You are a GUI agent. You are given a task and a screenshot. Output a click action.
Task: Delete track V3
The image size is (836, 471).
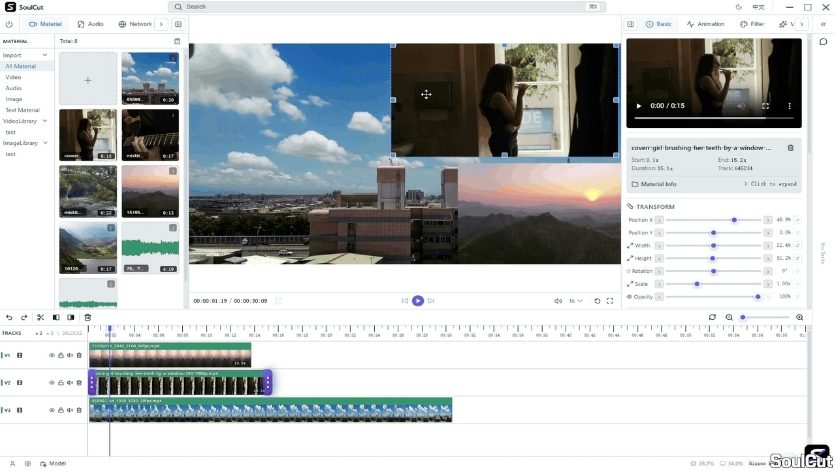[x=79, y=410]
